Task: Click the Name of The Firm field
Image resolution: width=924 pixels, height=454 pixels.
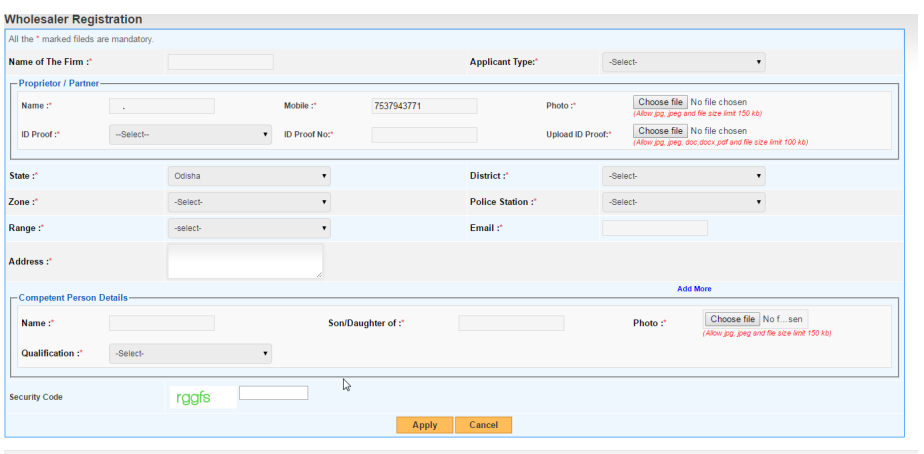Action: (x=220, y=62)
